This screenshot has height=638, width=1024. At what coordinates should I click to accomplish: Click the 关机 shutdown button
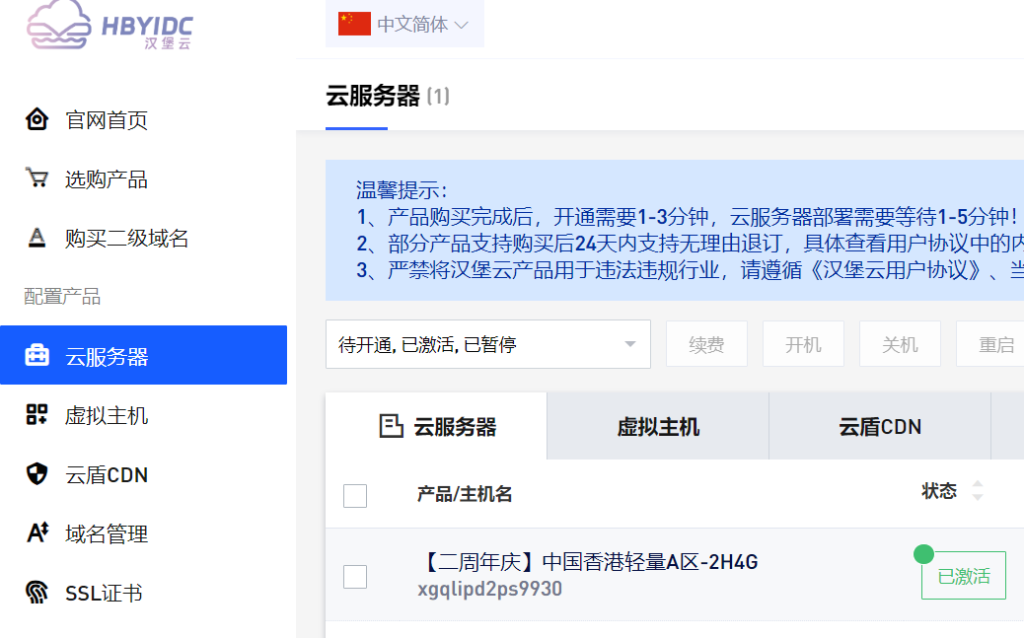point(900,345)
